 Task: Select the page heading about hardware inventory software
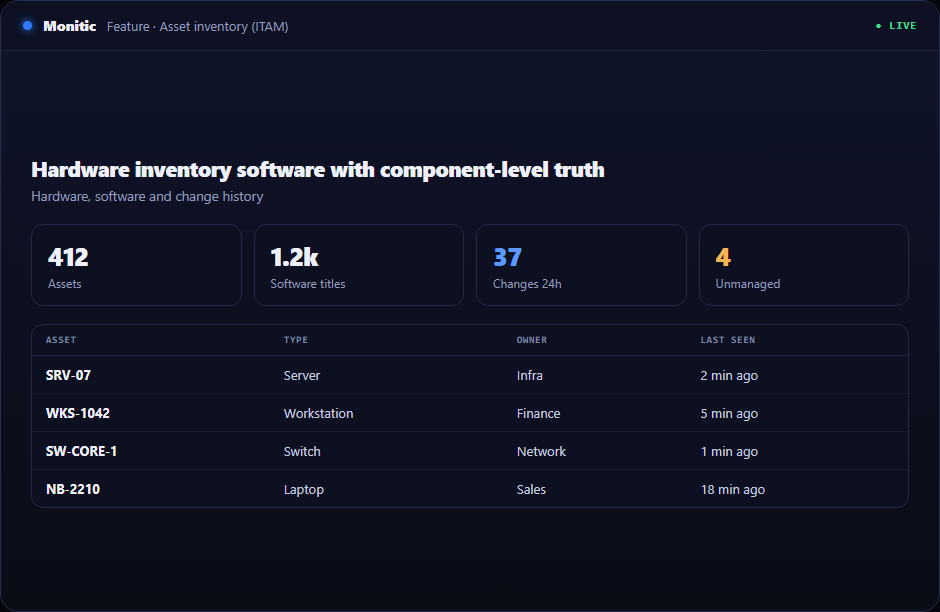pos(318,170)
